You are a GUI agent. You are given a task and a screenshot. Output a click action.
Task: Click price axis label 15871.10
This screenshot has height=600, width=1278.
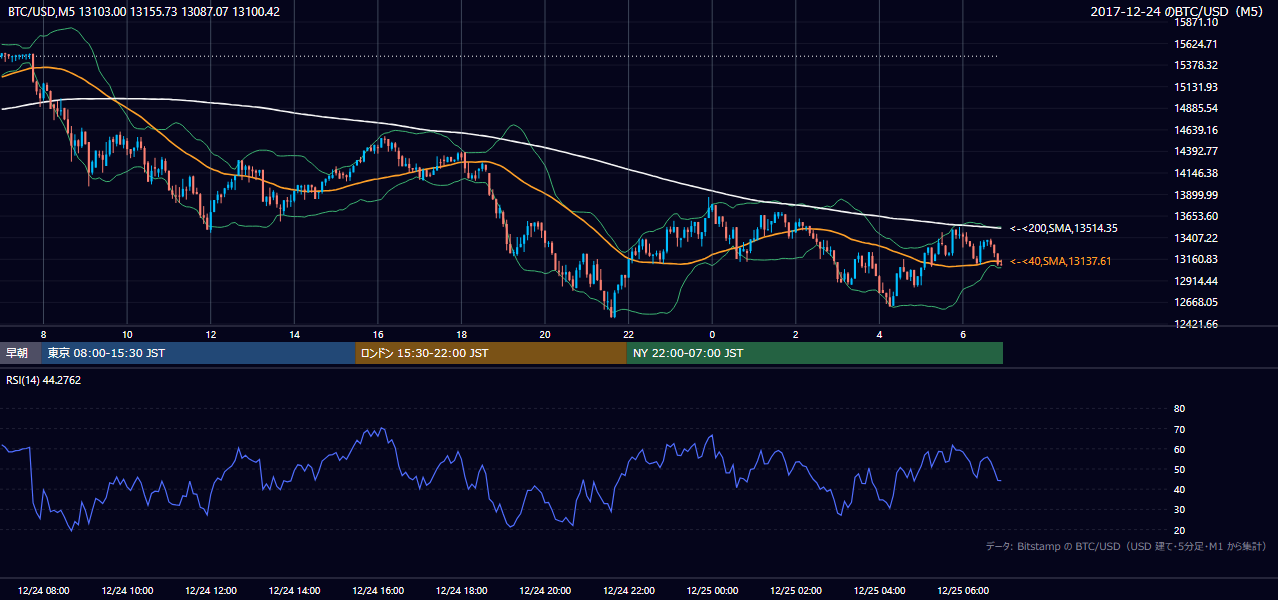tap(1195, 23)
